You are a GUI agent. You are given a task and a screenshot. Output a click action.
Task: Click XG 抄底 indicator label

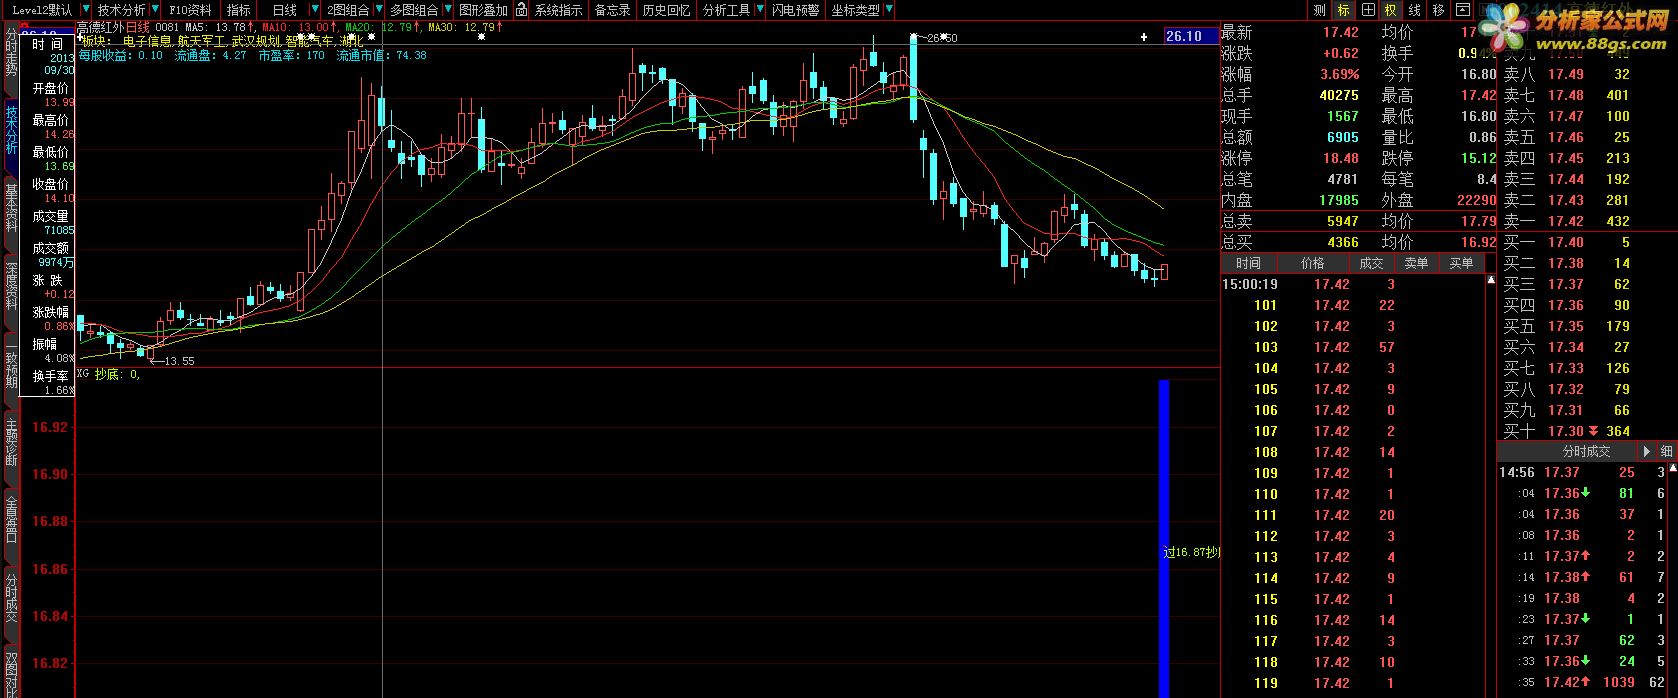click(108, 375)
